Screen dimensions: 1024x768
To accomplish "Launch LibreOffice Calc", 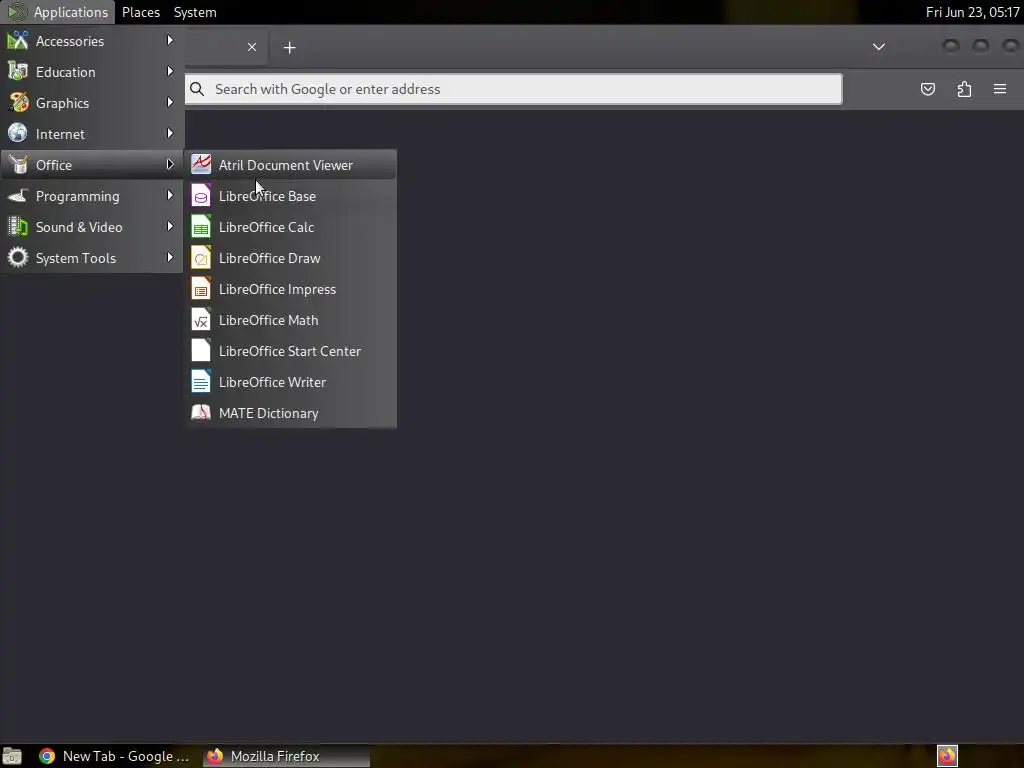I will coord(291,227).
